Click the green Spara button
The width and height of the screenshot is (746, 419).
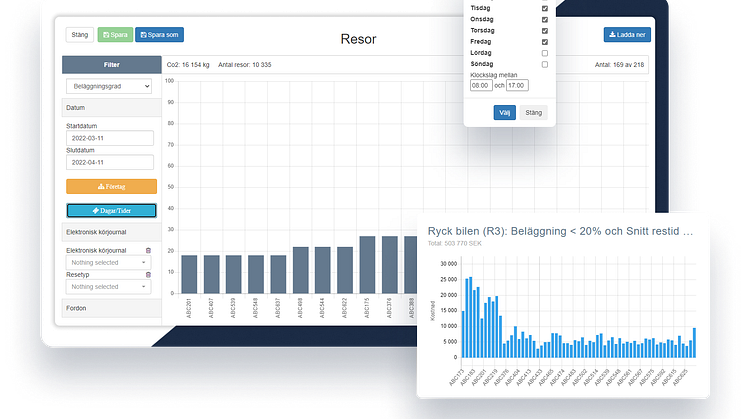(x=115, y=35)
